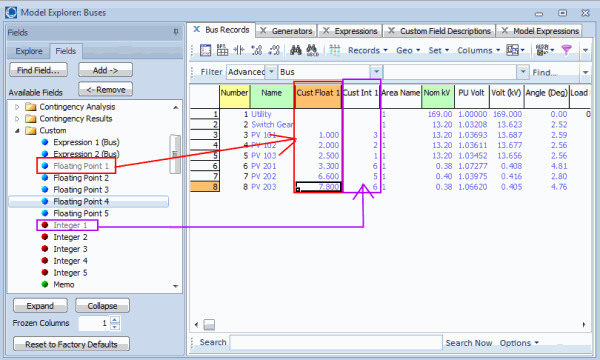600x360 pixels.
Task: Click the Frozen Columns number field
Action: coord(94,323)
